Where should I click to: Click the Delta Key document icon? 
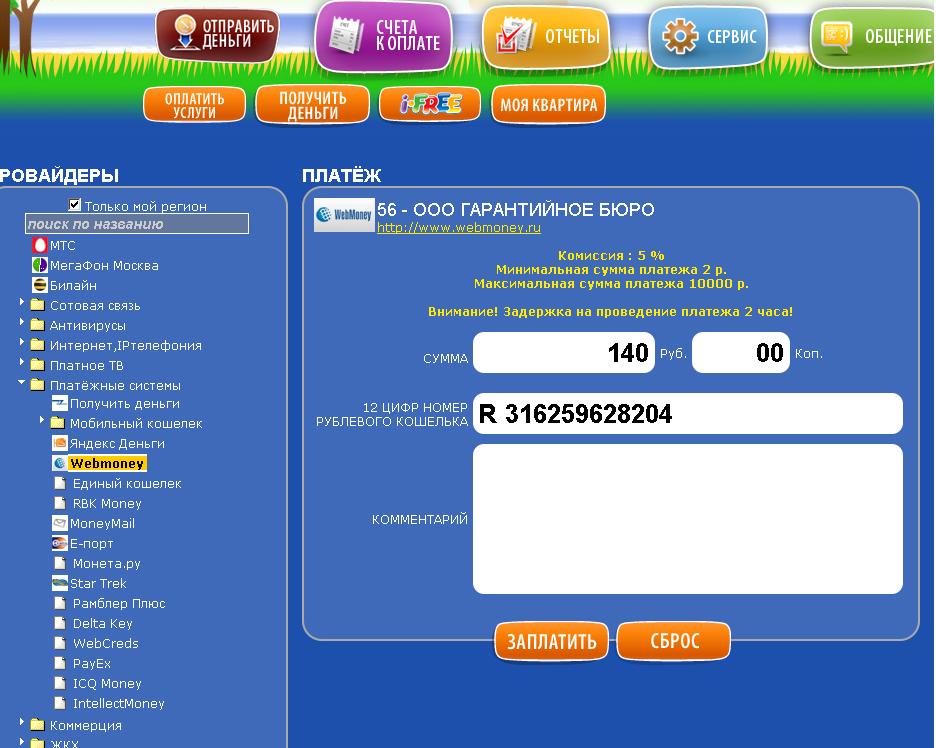click(60, 623)
